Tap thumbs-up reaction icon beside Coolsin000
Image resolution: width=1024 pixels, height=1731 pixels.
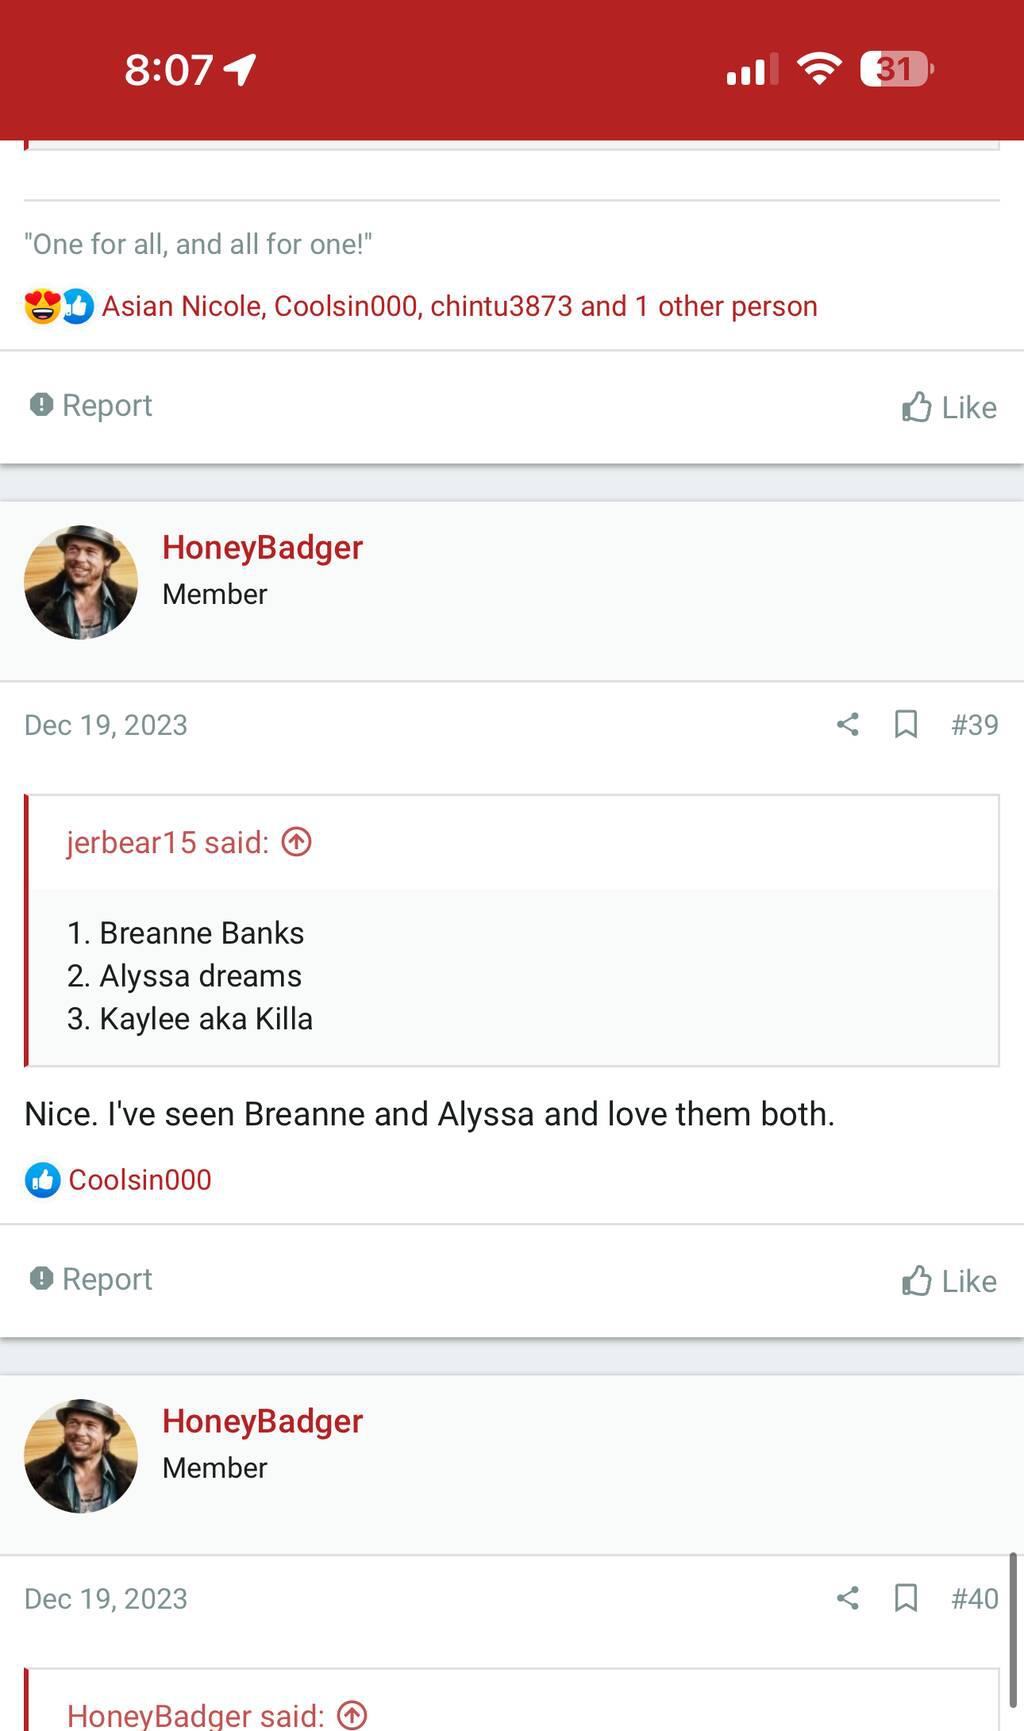coord(42,1180)
